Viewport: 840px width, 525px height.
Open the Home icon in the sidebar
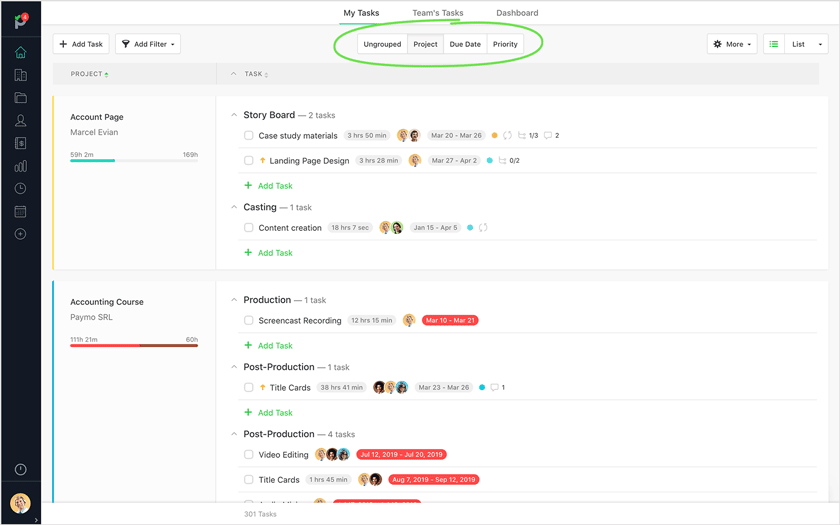coord(20,52)
